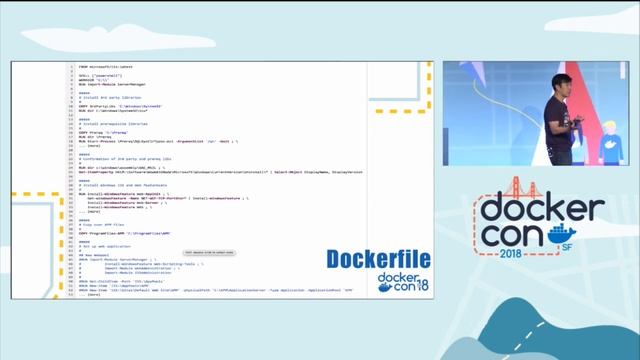Screen dimensions: 640x360
Task: Click the Install Windows IIS and Web features comment
Action: pos(122,185)
